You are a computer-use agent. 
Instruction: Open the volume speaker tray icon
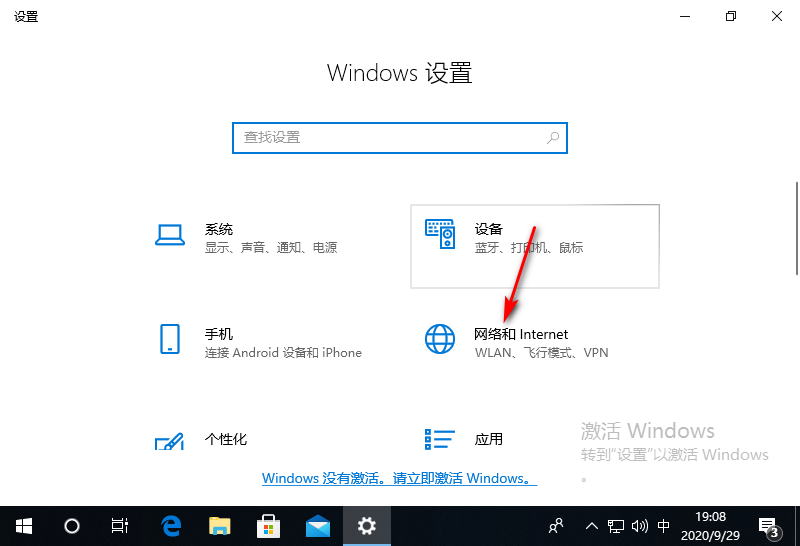pos(639,526)
